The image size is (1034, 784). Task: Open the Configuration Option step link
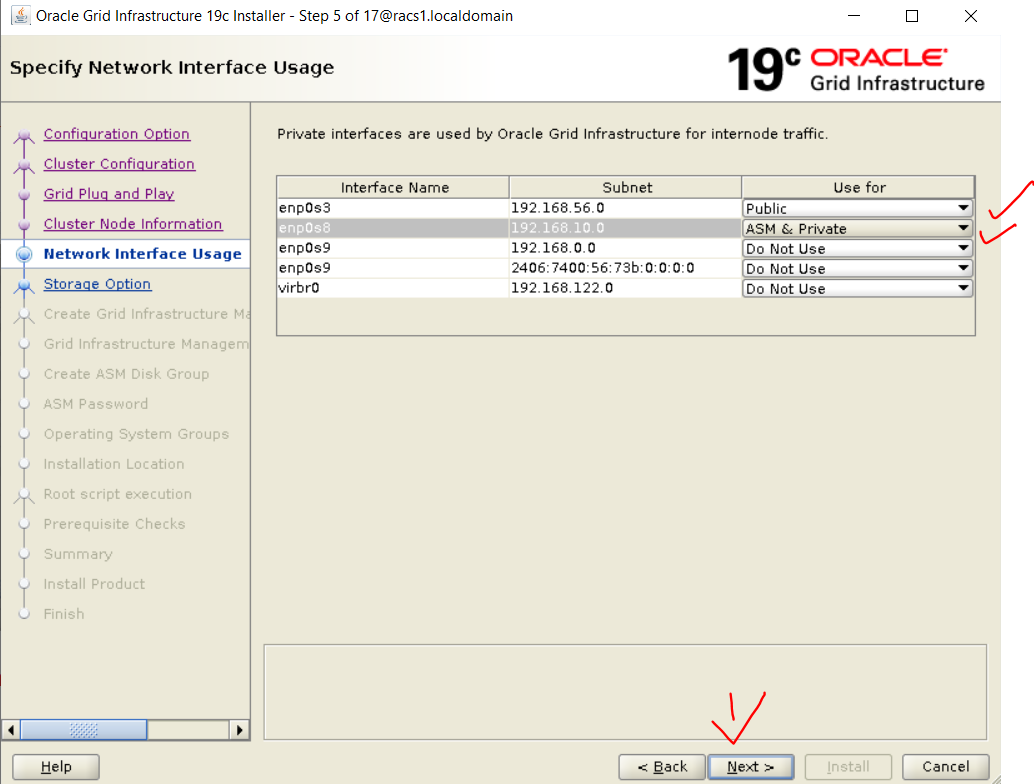117,134
